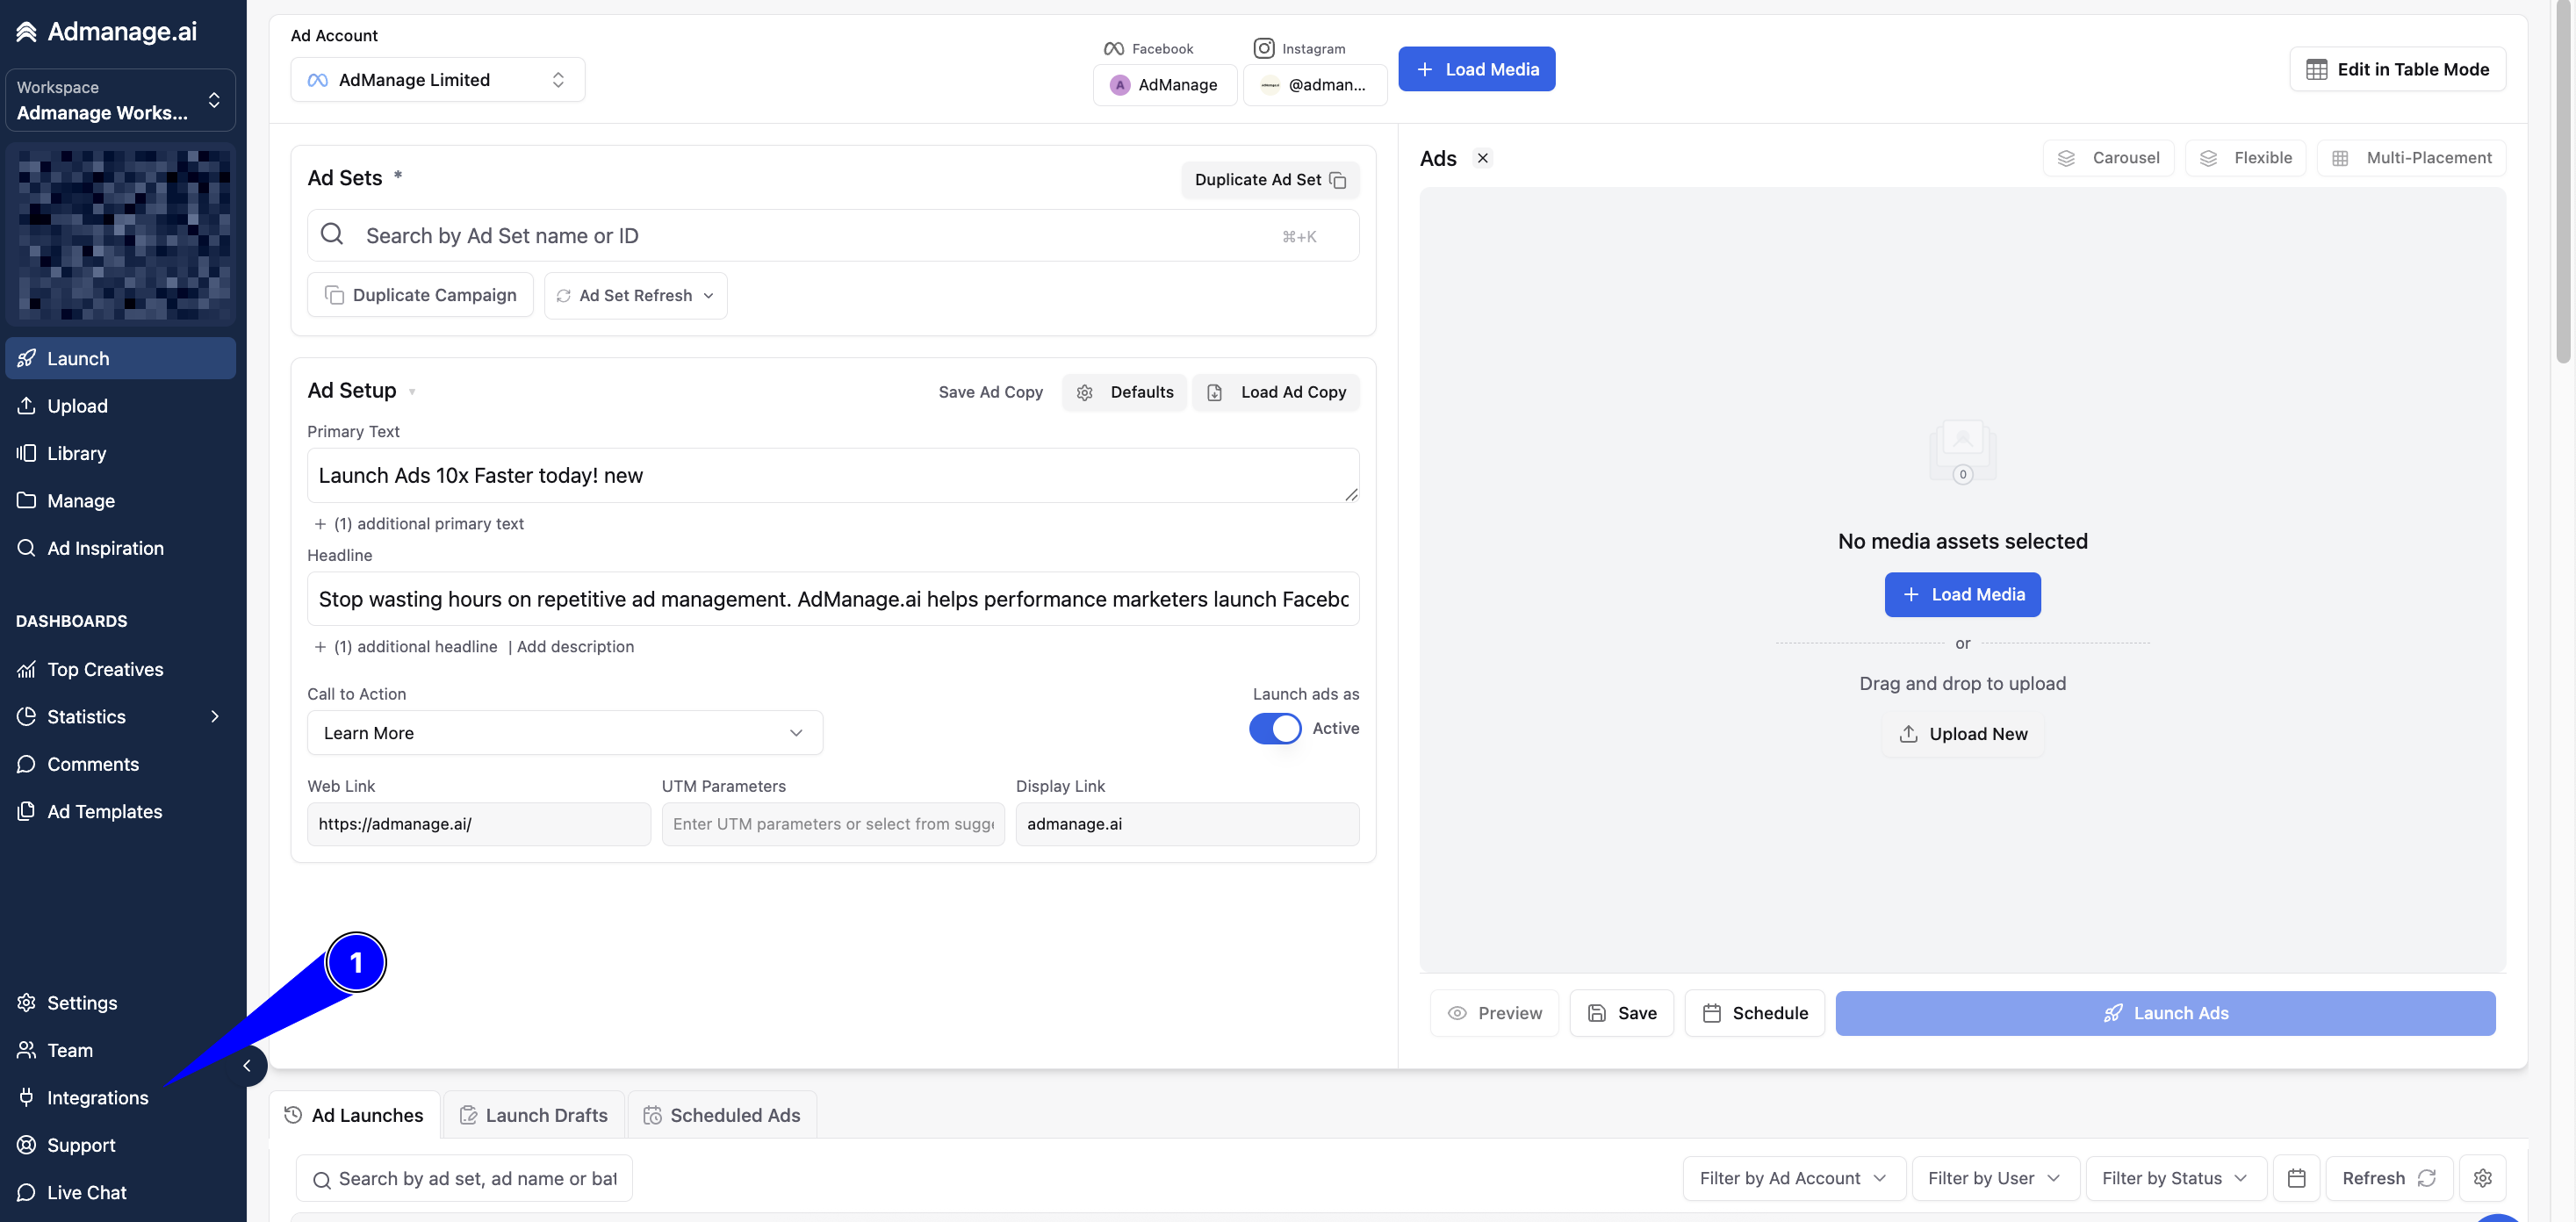The image size is (2576, 1222).
Task: Switch to the Scheduled Ads tab
Action: 722,1115
